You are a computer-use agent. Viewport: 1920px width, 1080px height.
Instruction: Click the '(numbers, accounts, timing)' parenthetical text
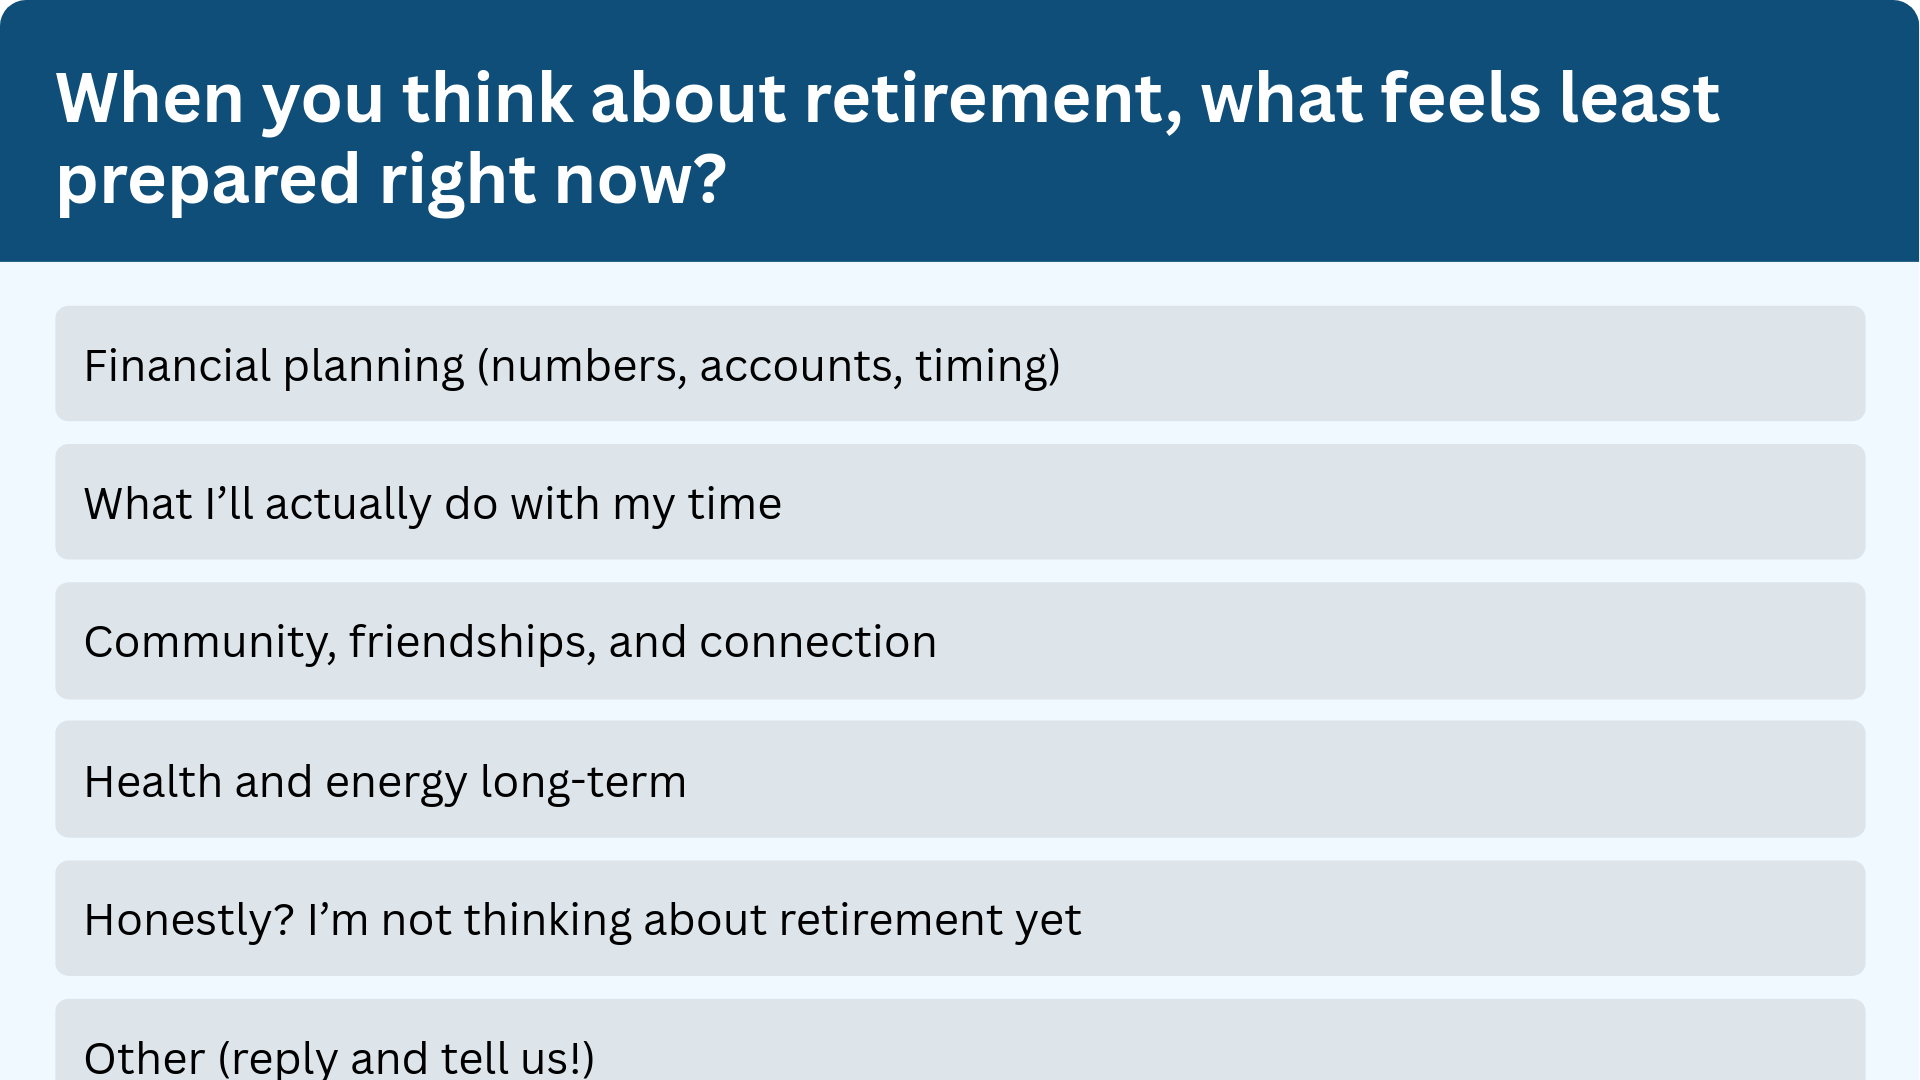[768, 366]
